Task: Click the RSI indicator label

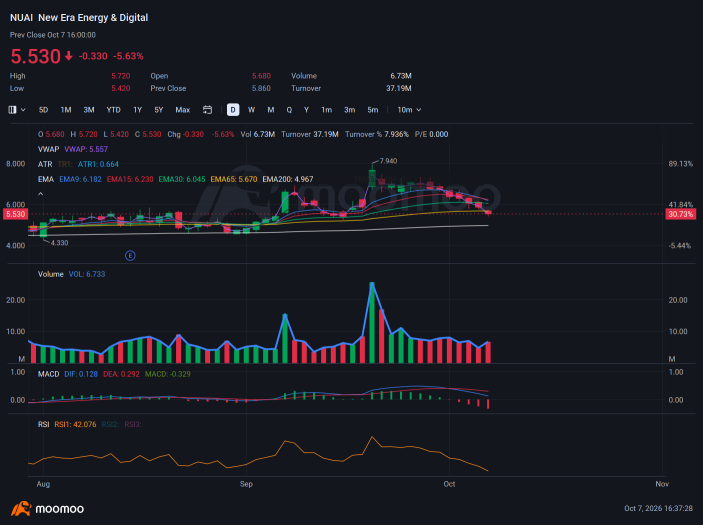Action: [43, 424]
